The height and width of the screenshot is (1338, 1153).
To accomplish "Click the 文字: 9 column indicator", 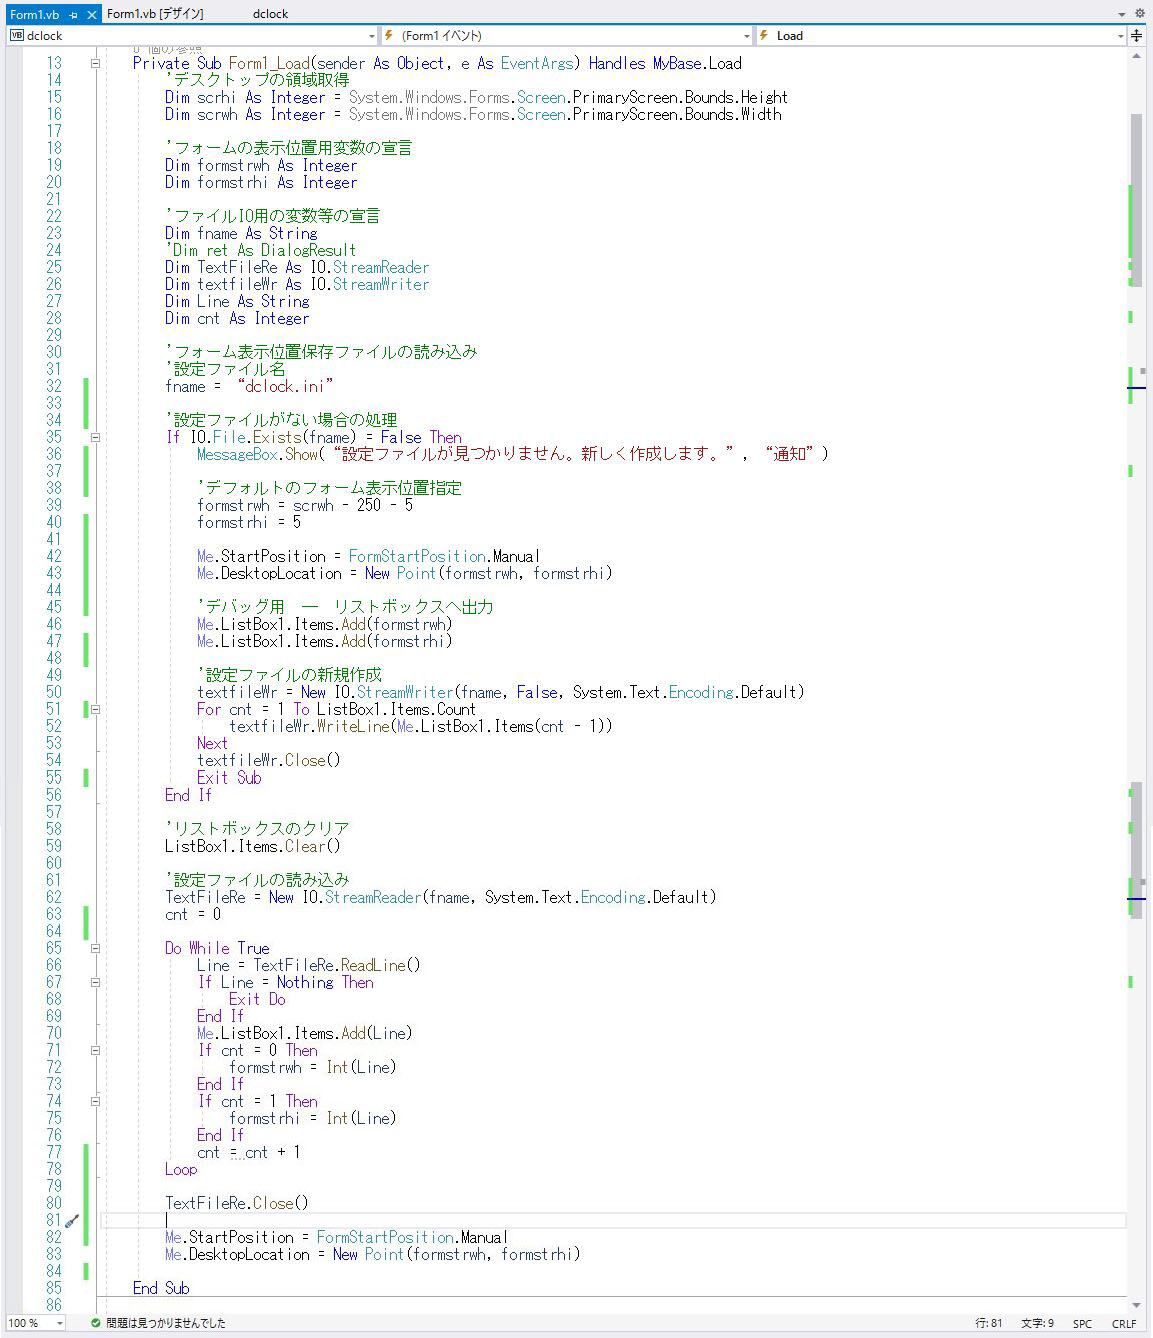I will pos(1037,1323).
